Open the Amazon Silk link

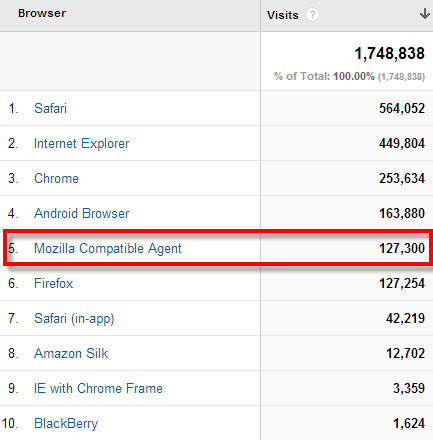click(71, 353)
